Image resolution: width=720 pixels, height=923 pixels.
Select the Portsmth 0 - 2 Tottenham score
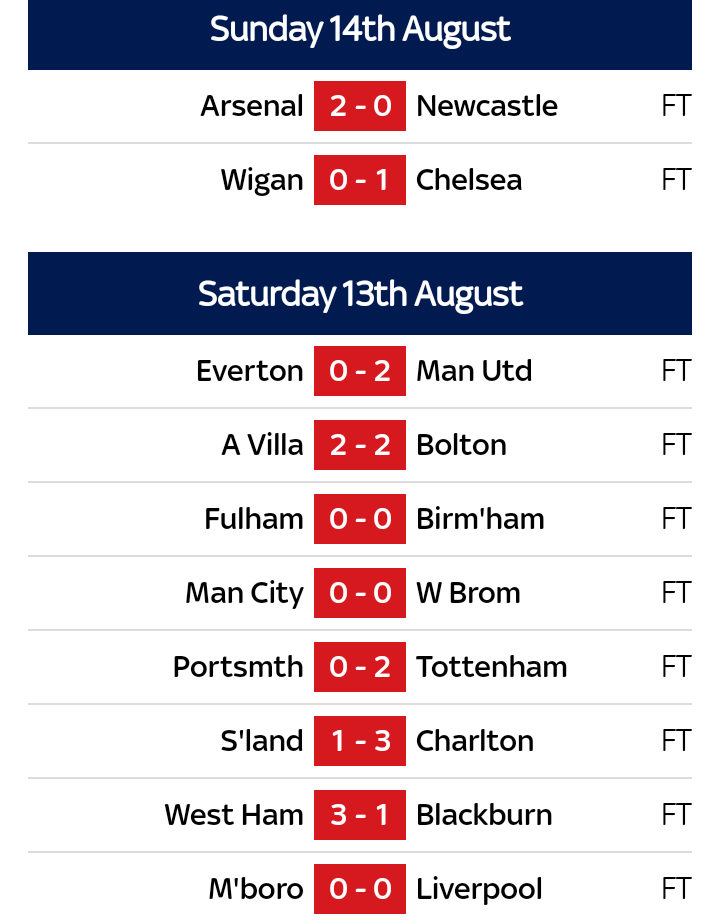click(360, 667)
